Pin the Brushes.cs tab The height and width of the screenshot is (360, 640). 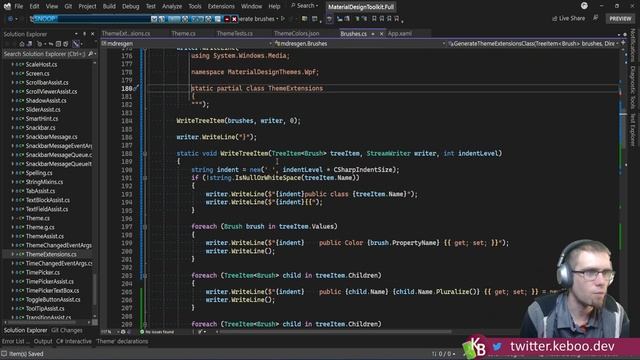pos(373,34)
